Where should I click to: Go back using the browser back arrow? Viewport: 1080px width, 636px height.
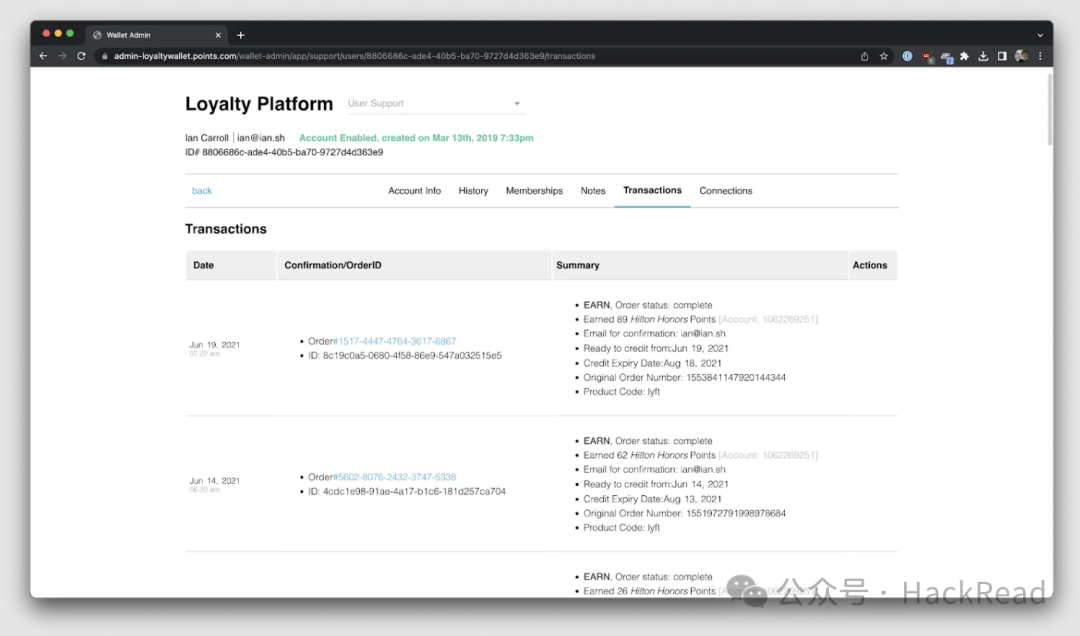click(x=43, y=56)
